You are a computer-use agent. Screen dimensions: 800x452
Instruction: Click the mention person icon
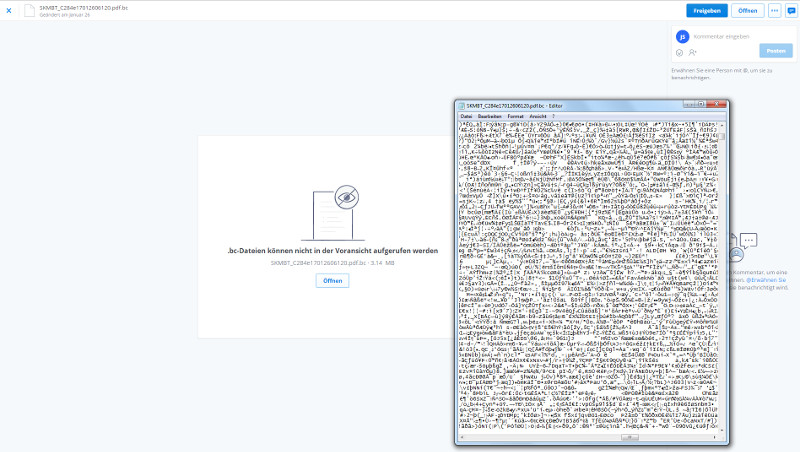click(x=692, y=53)
